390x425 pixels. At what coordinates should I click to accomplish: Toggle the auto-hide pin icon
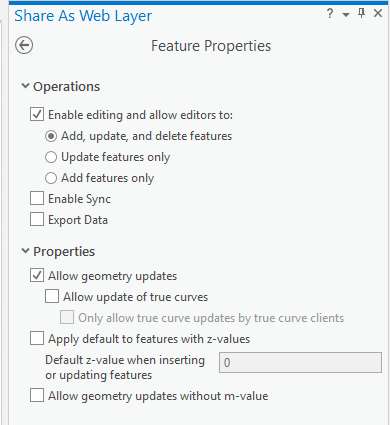361,13
